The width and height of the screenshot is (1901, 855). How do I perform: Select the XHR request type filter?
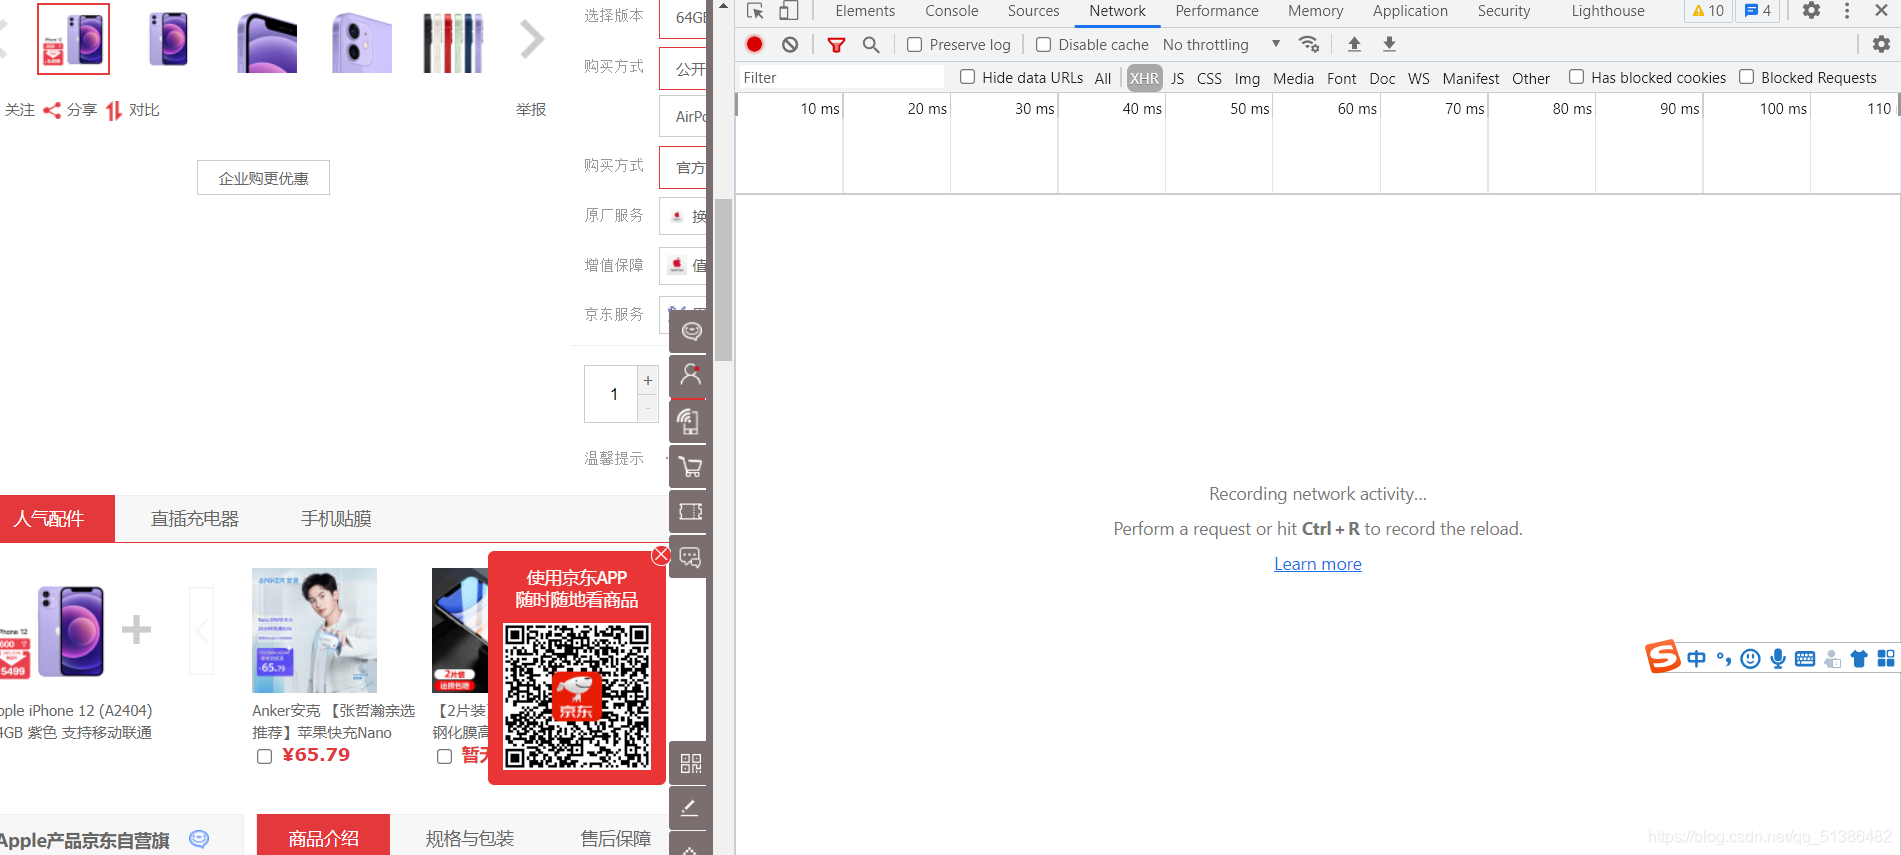click(x=1144, y=78)
